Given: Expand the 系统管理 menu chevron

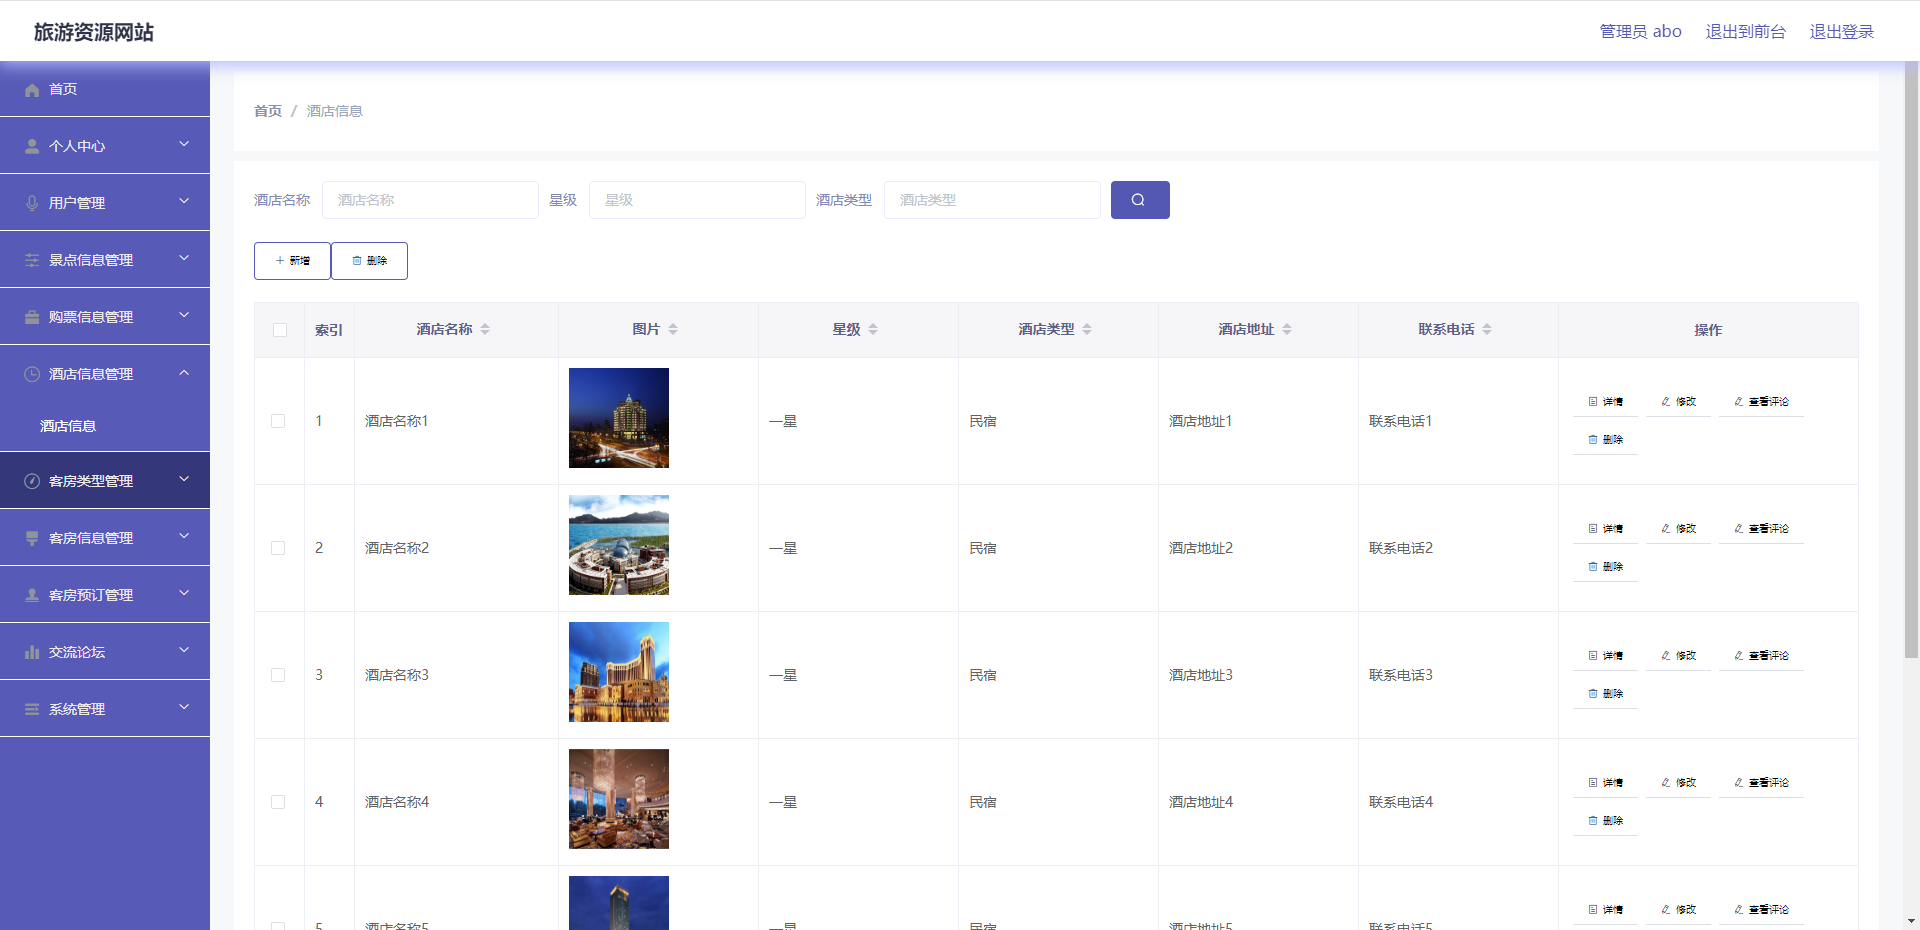Looking at the screenshot, I should (184, 708).
